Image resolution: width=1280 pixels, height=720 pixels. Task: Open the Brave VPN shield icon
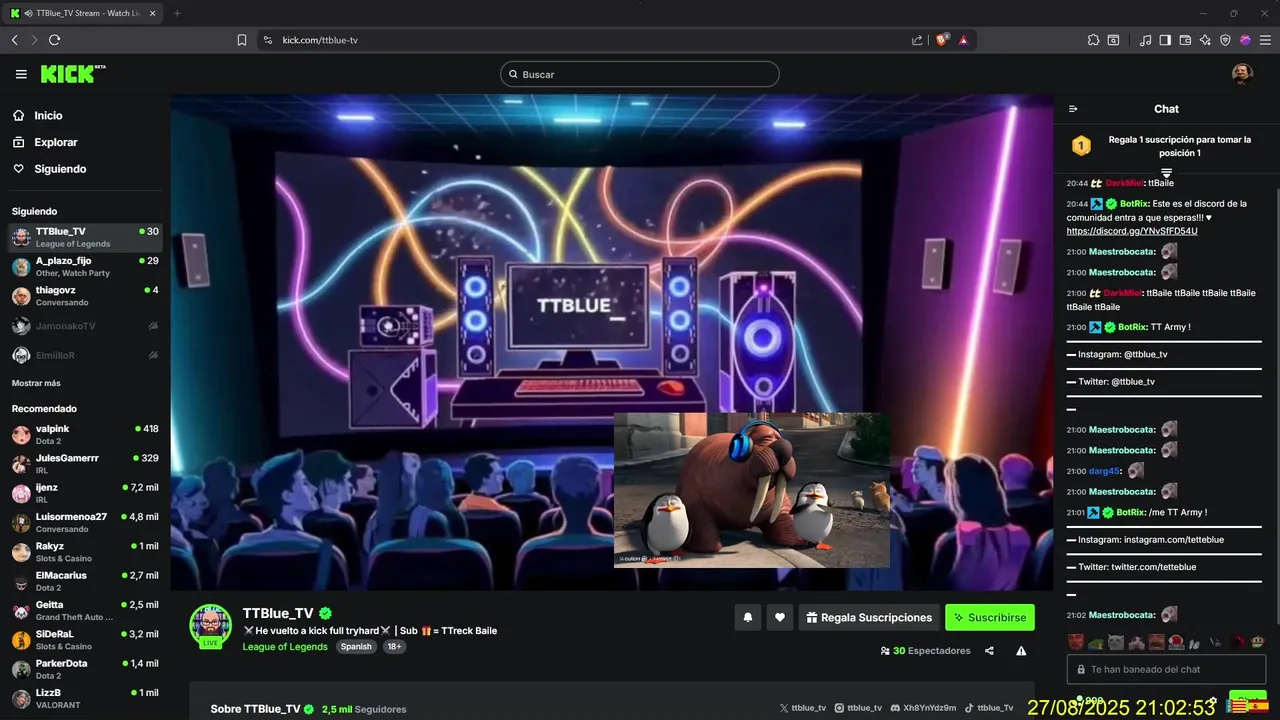click(1225, 40)
